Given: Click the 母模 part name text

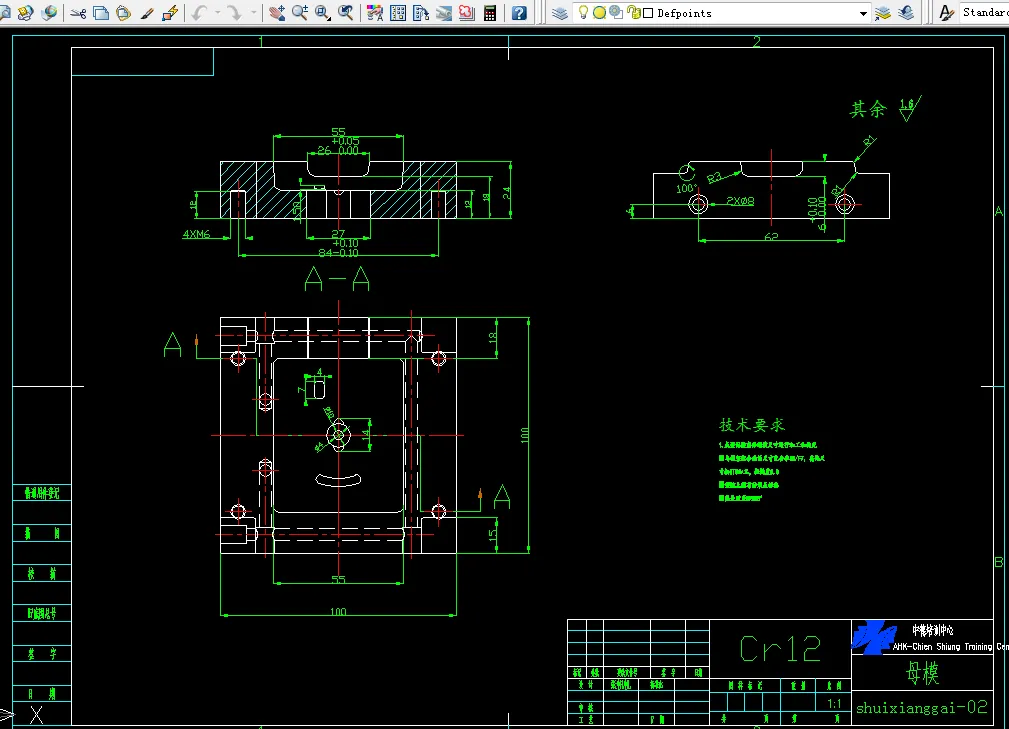Looking at the screenshot, I should pos(922,674).
